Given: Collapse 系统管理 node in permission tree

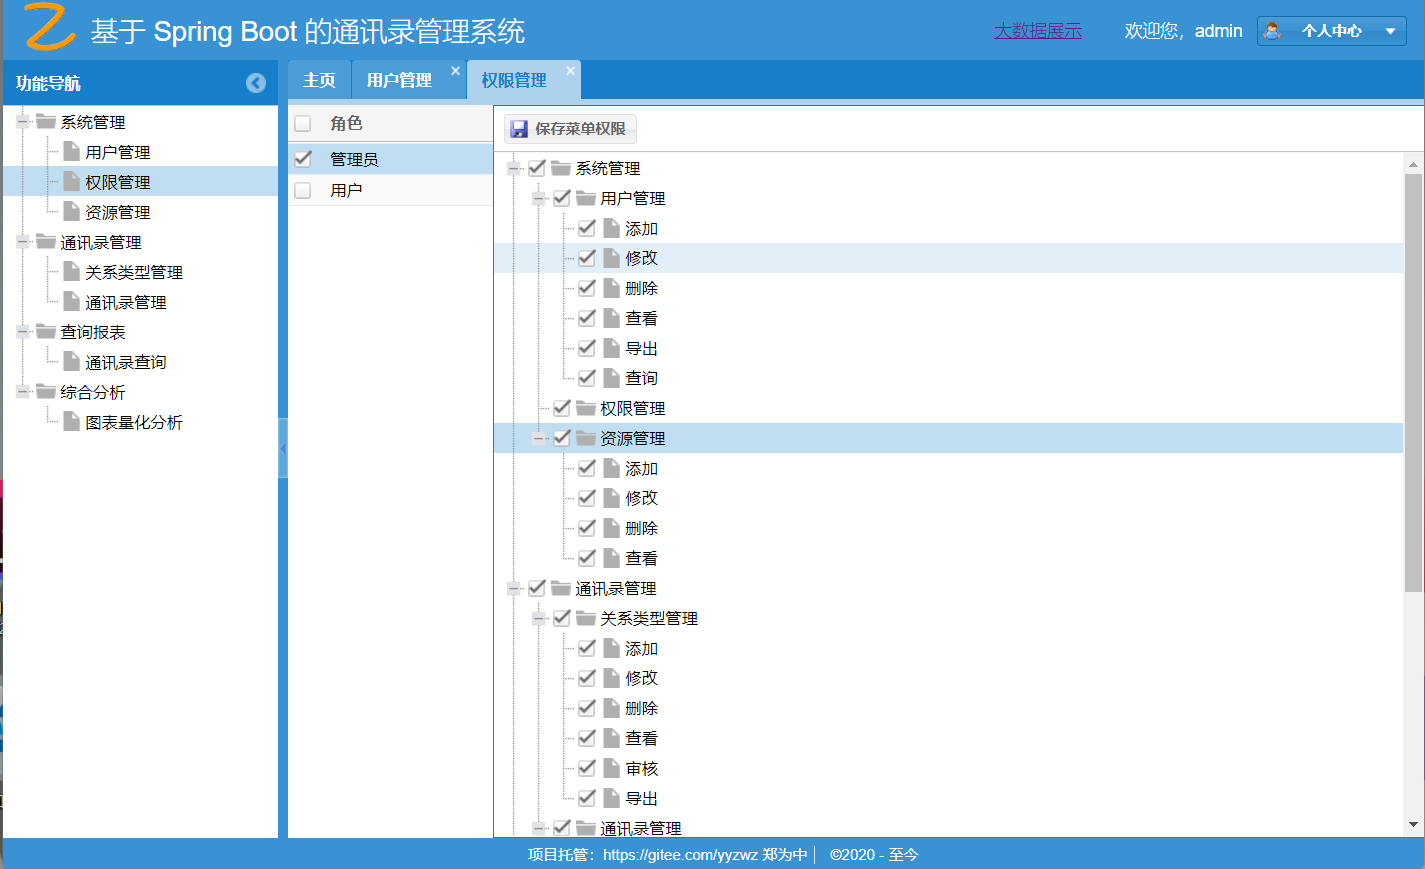Looking at the screenshot, I should (514, 168).
